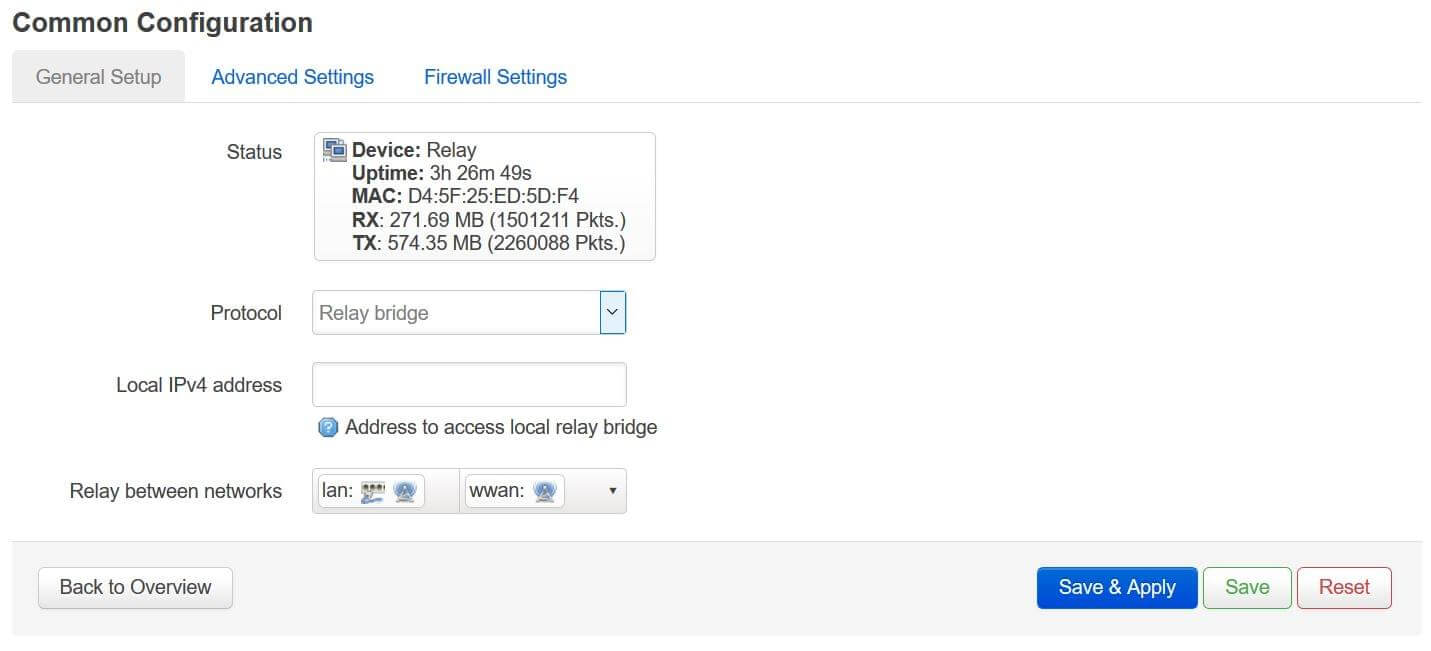
Task: Expand the Protocol dropdown chevron
Action: pos(612,313)
